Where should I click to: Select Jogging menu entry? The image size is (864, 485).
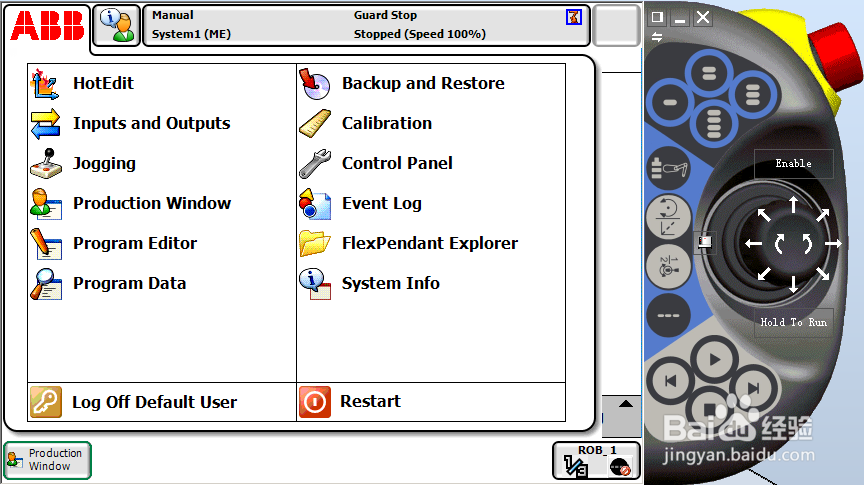pyautogui.click(x=104, y=164)
